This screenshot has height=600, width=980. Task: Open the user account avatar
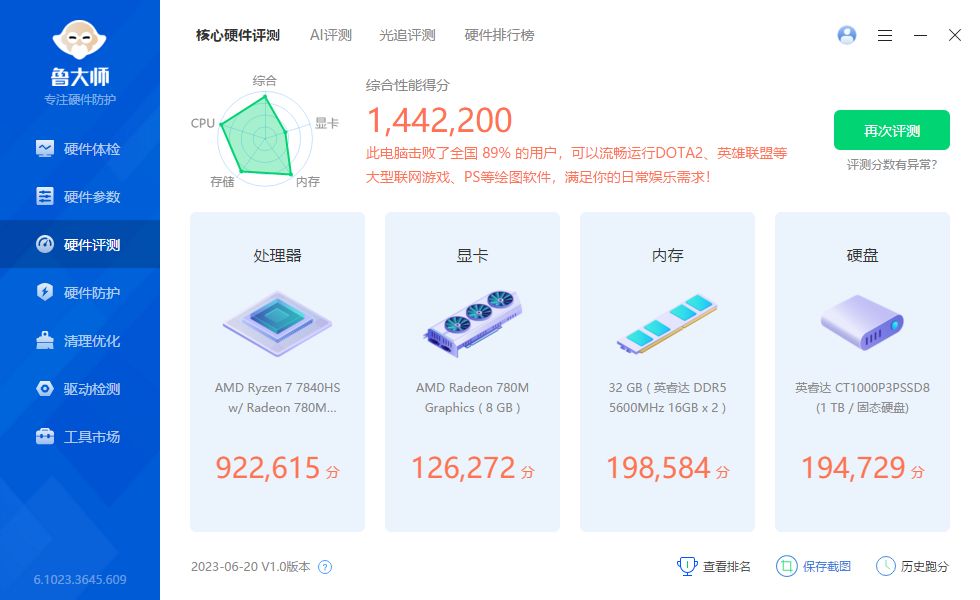(846, 35)
